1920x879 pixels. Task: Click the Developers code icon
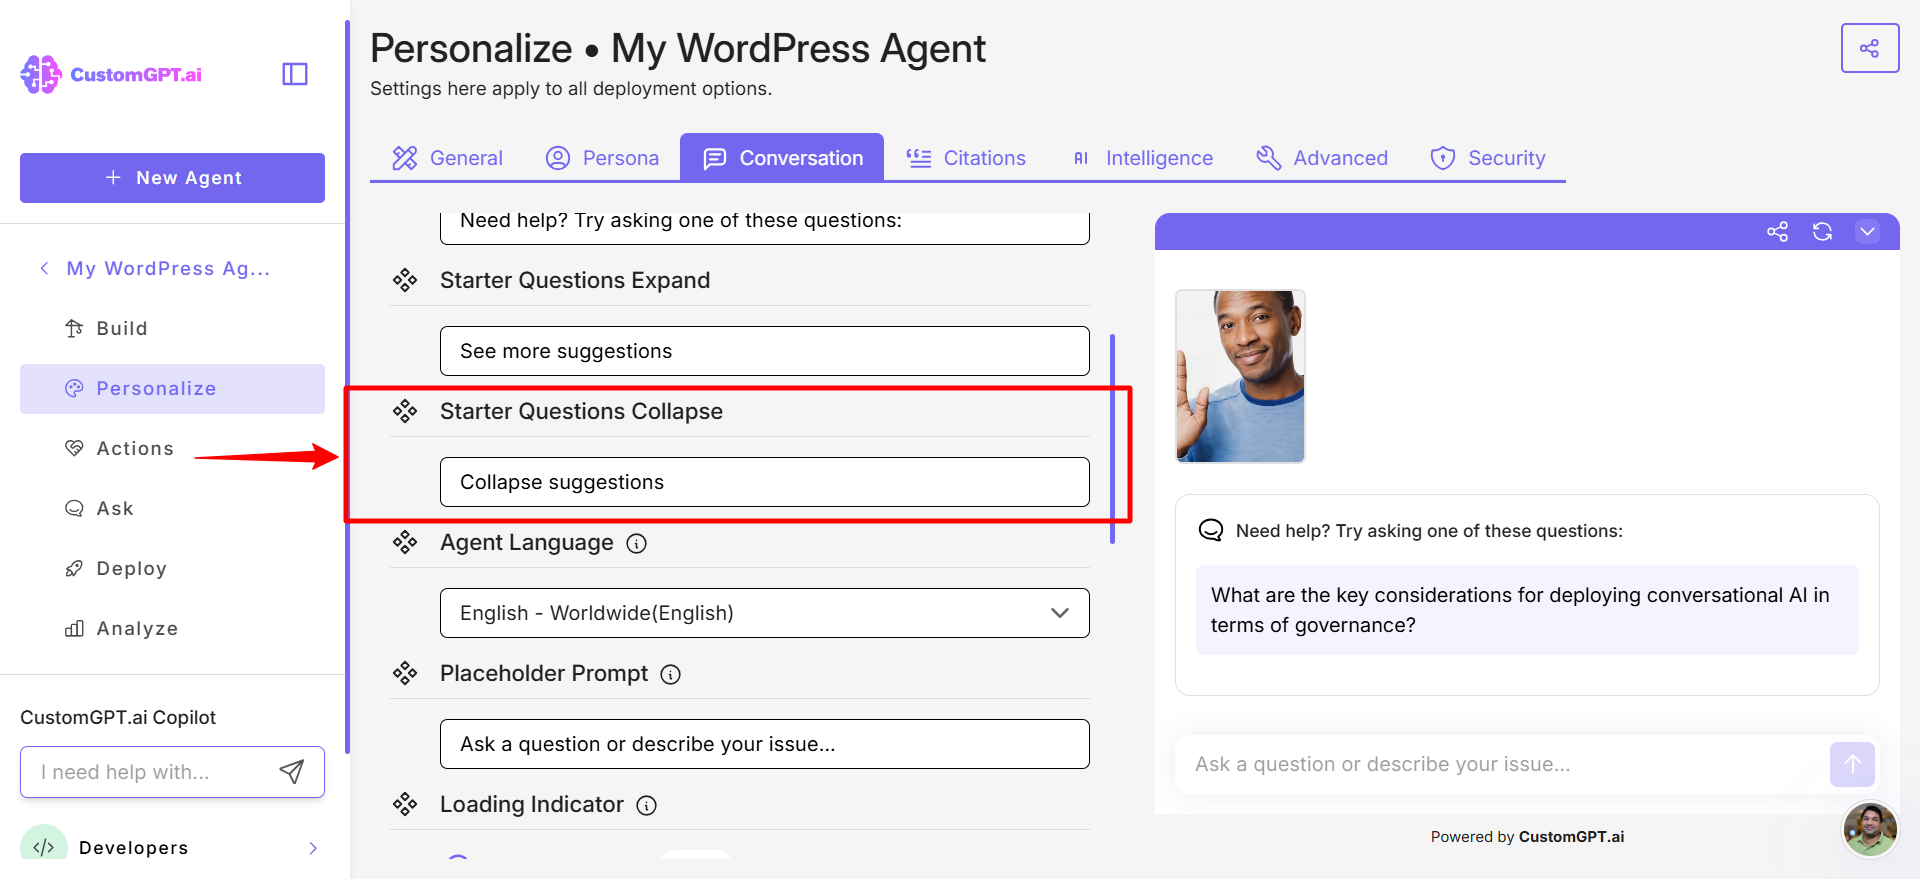click(44, 846)
